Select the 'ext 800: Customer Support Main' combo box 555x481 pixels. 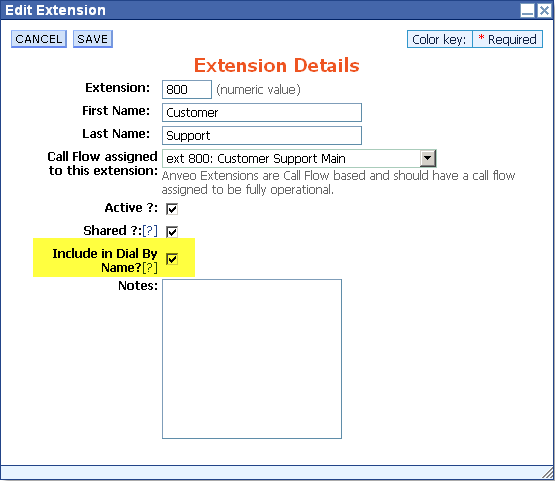299,158
